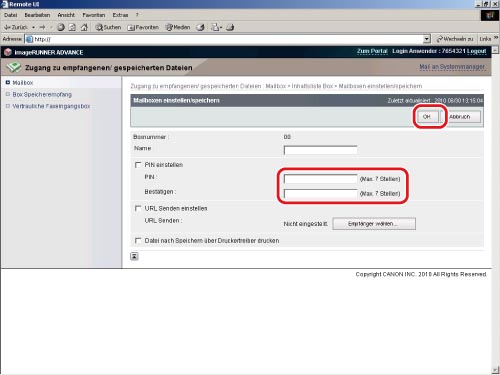Screen dimensions: 500x375
Task: Click the OK button
Action: [427, 117]
